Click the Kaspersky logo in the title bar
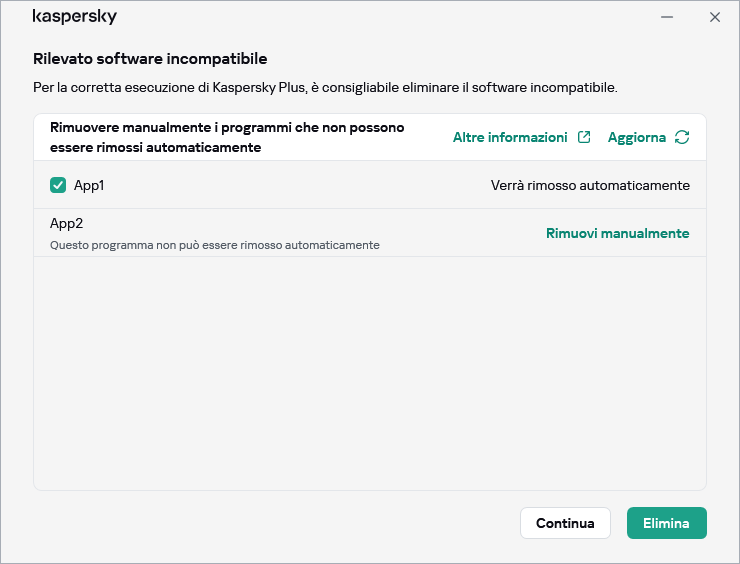This screenshot has width=740, height=564. [x=75, y=17]
